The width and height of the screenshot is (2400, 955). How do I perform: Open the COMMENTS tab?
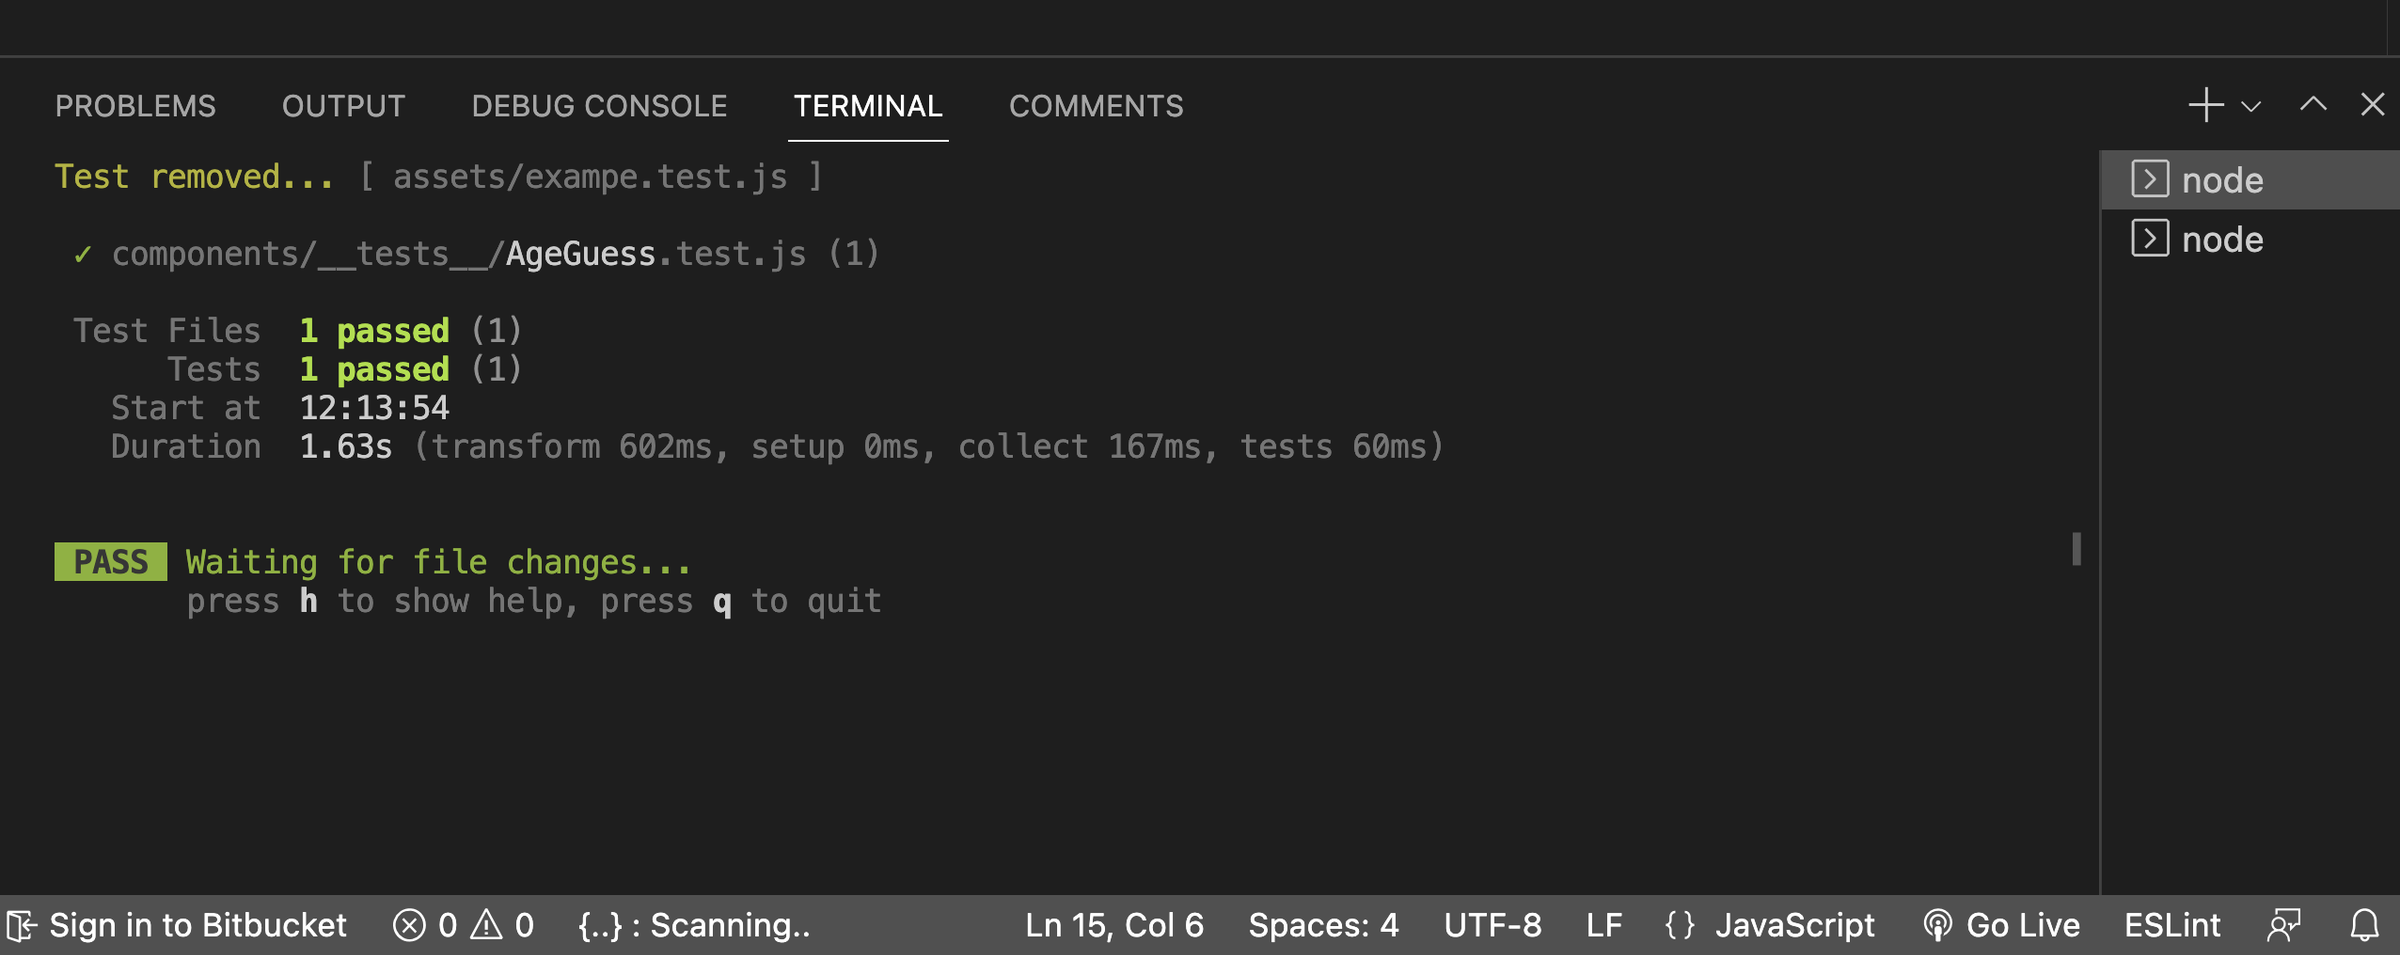coord(1095,106)
